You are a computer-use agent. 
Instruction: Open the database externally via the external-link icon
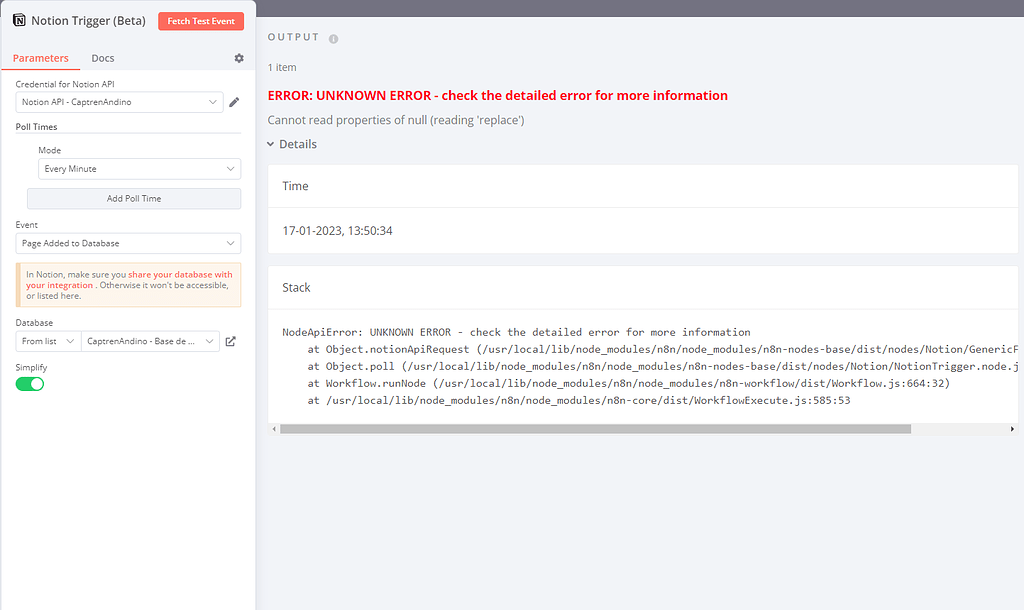coord(231,340)
